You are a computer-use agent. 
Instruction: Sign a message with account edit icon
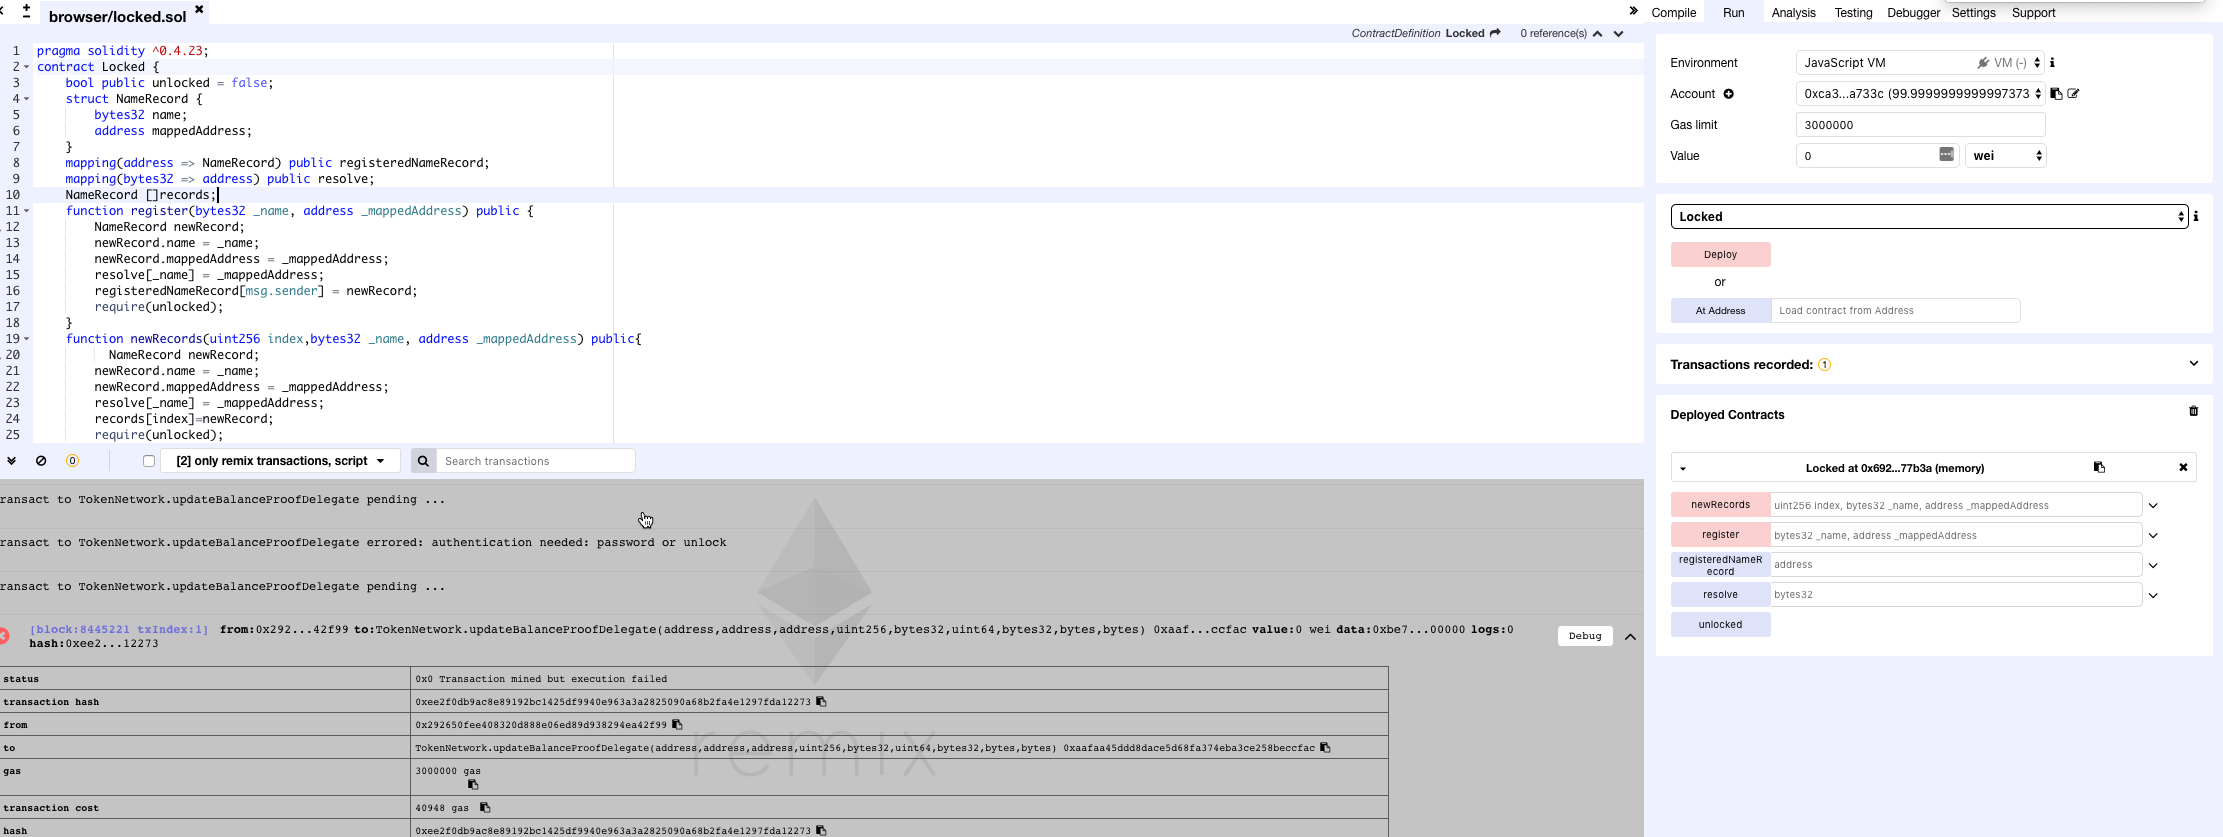[2073, 93]
